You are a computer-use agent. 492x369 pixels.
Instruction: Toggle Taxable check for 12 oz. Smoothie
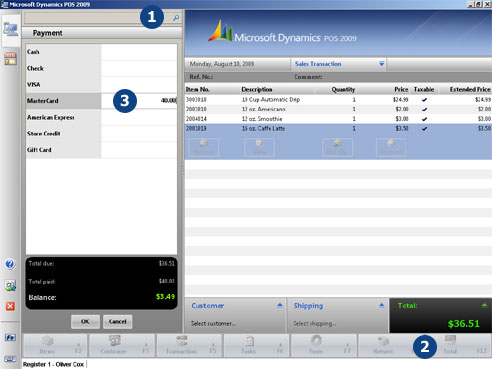(424, 119)
